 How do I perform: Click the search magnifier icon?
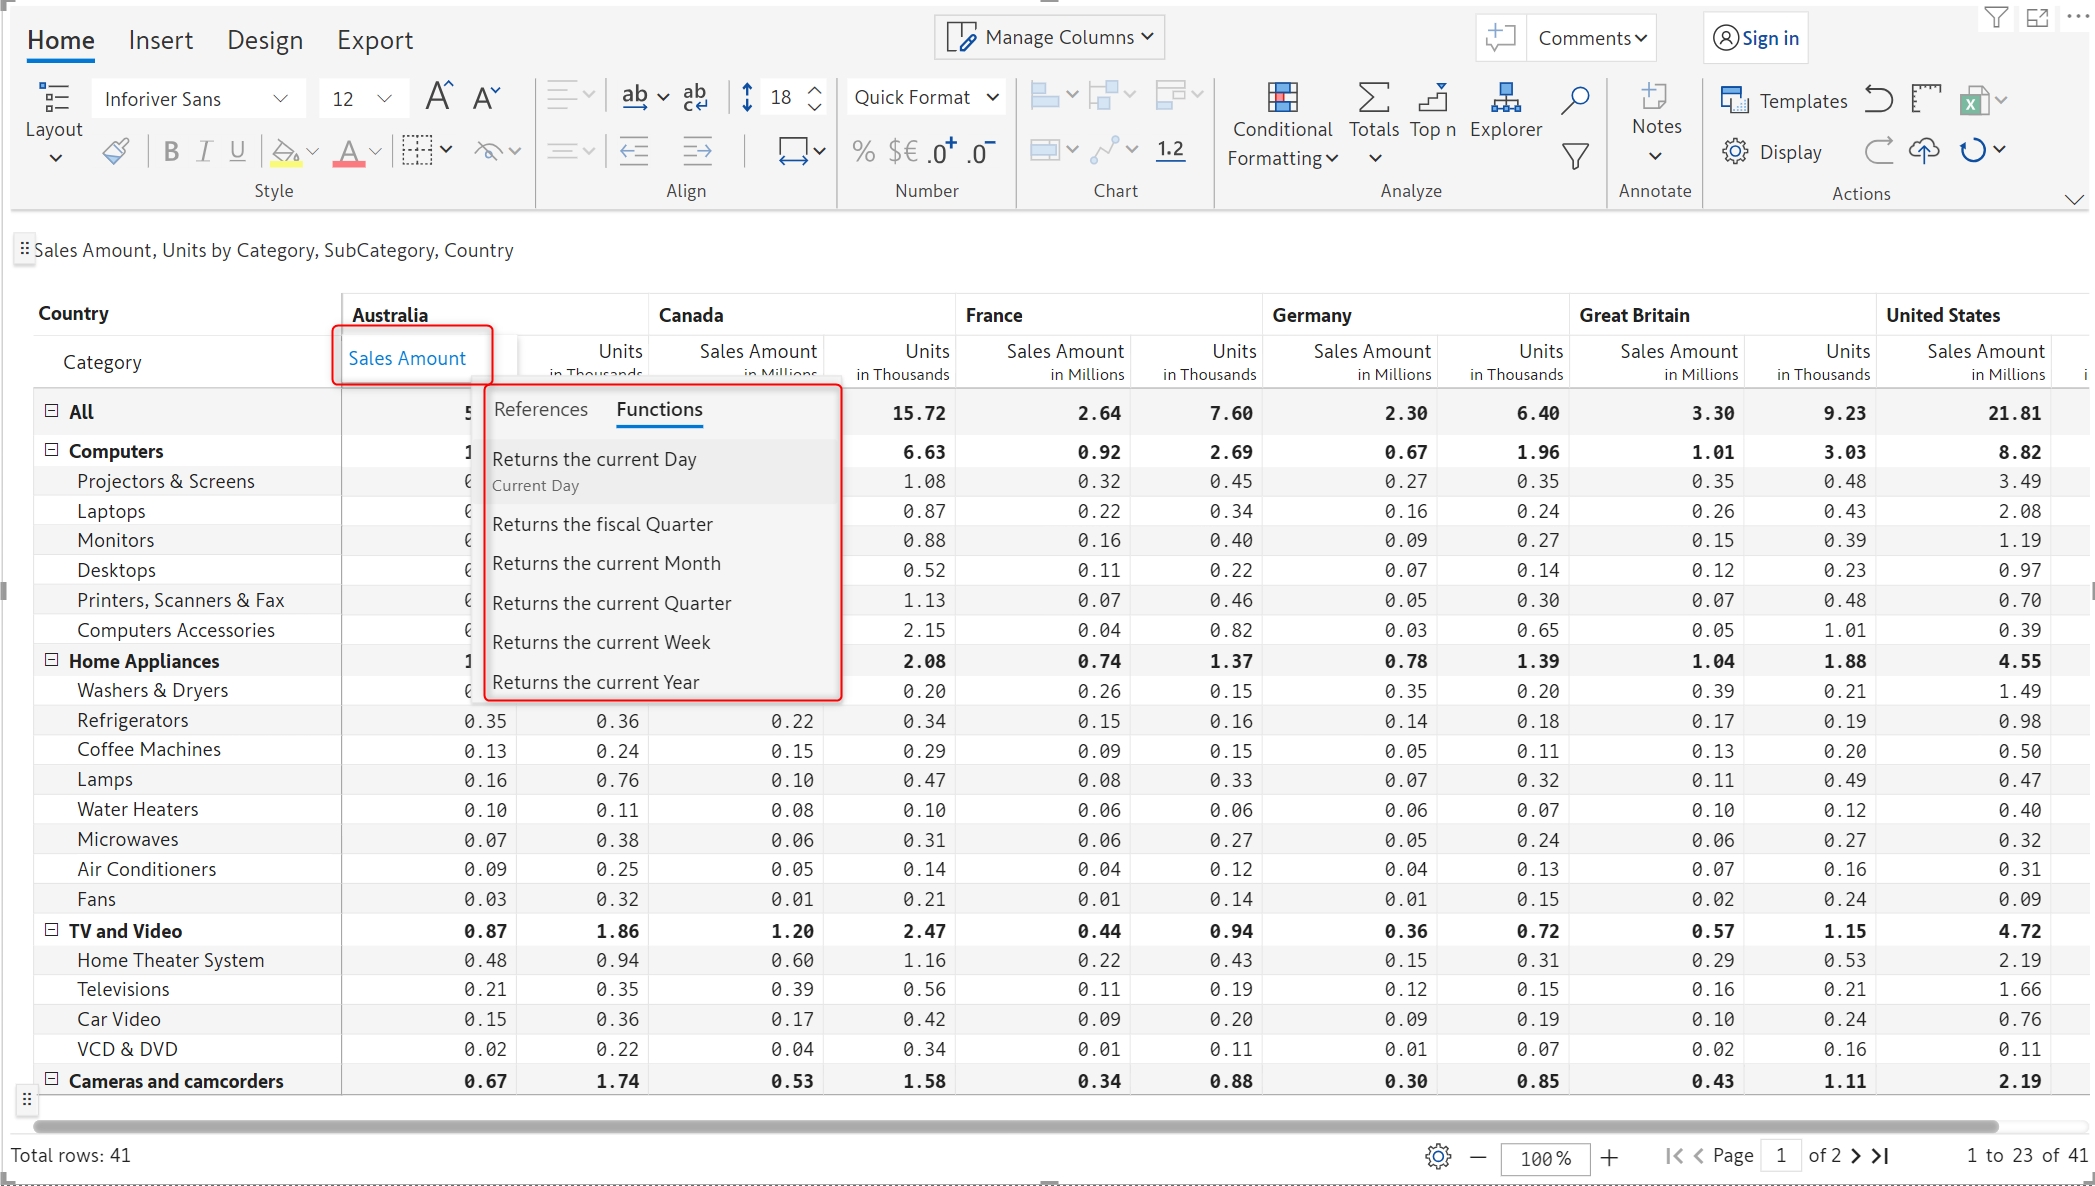(x=1575, y=99)
